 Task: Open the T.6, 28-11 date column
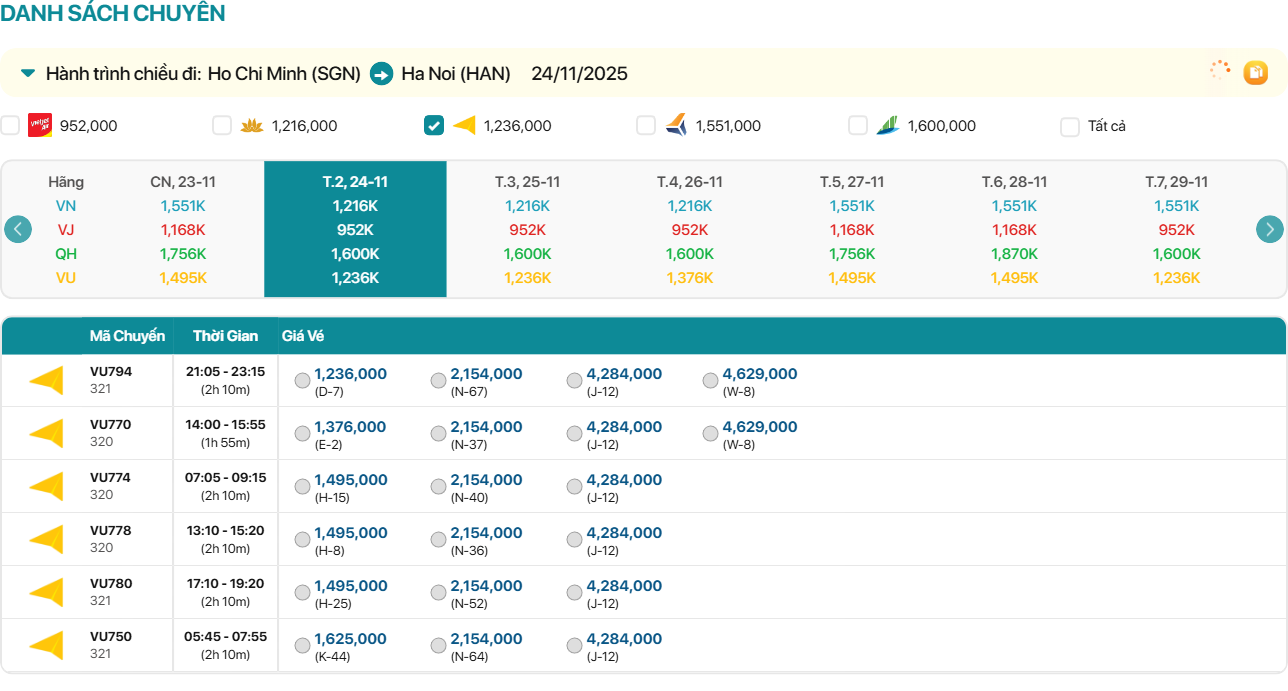[x=1014, y=182]
